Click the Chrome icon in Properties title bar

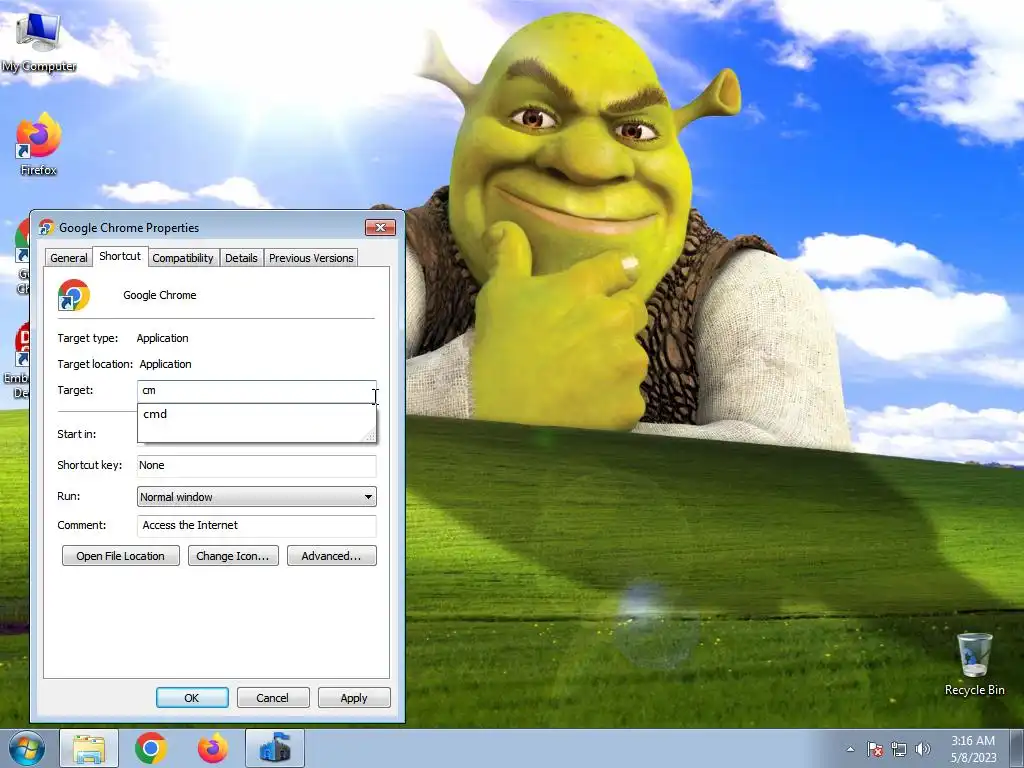click(46, 227)
